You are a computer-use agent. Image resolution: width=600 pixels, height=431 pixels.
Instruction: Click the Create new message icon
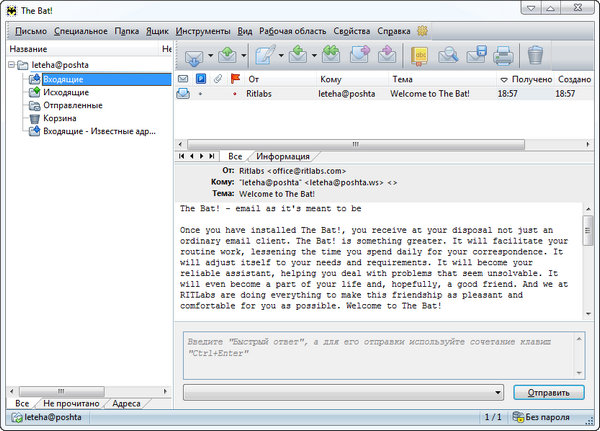click(x=264, y=56)
